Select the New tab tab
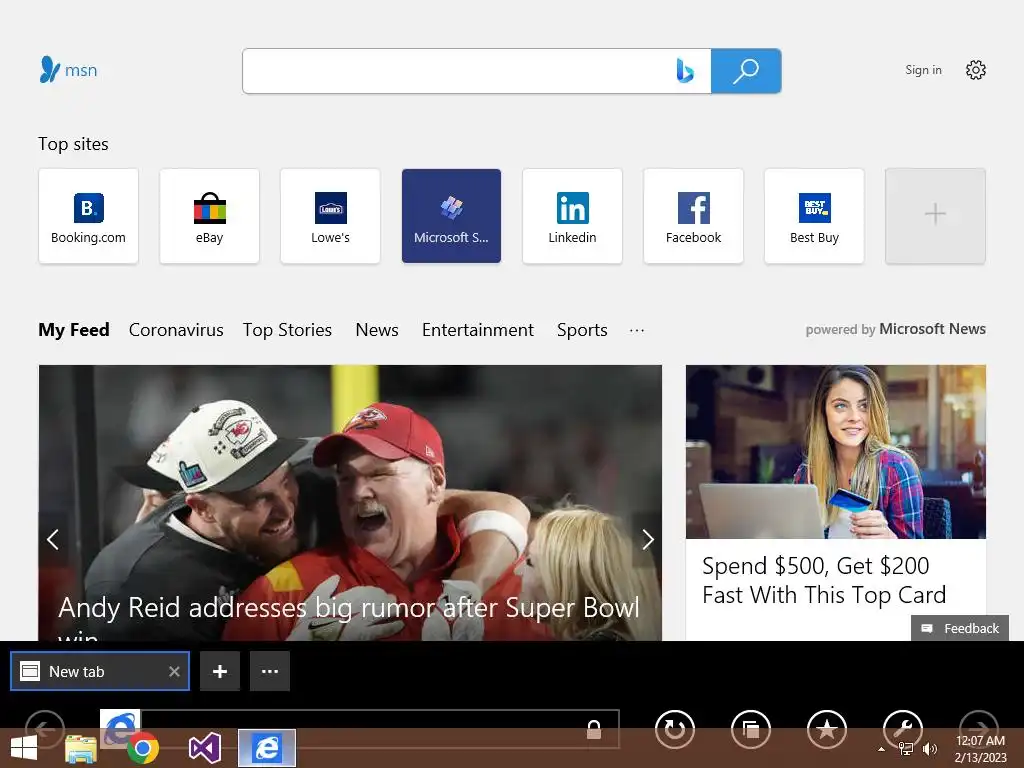Screen dimensions: 1024x768 100,671
